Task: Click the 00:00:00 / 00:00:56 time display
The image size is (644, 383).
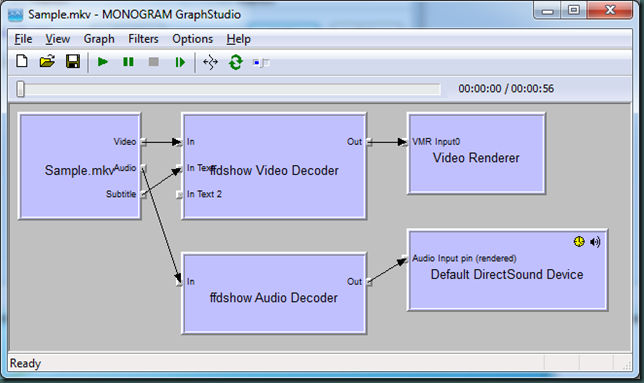Action: [506, 89]
